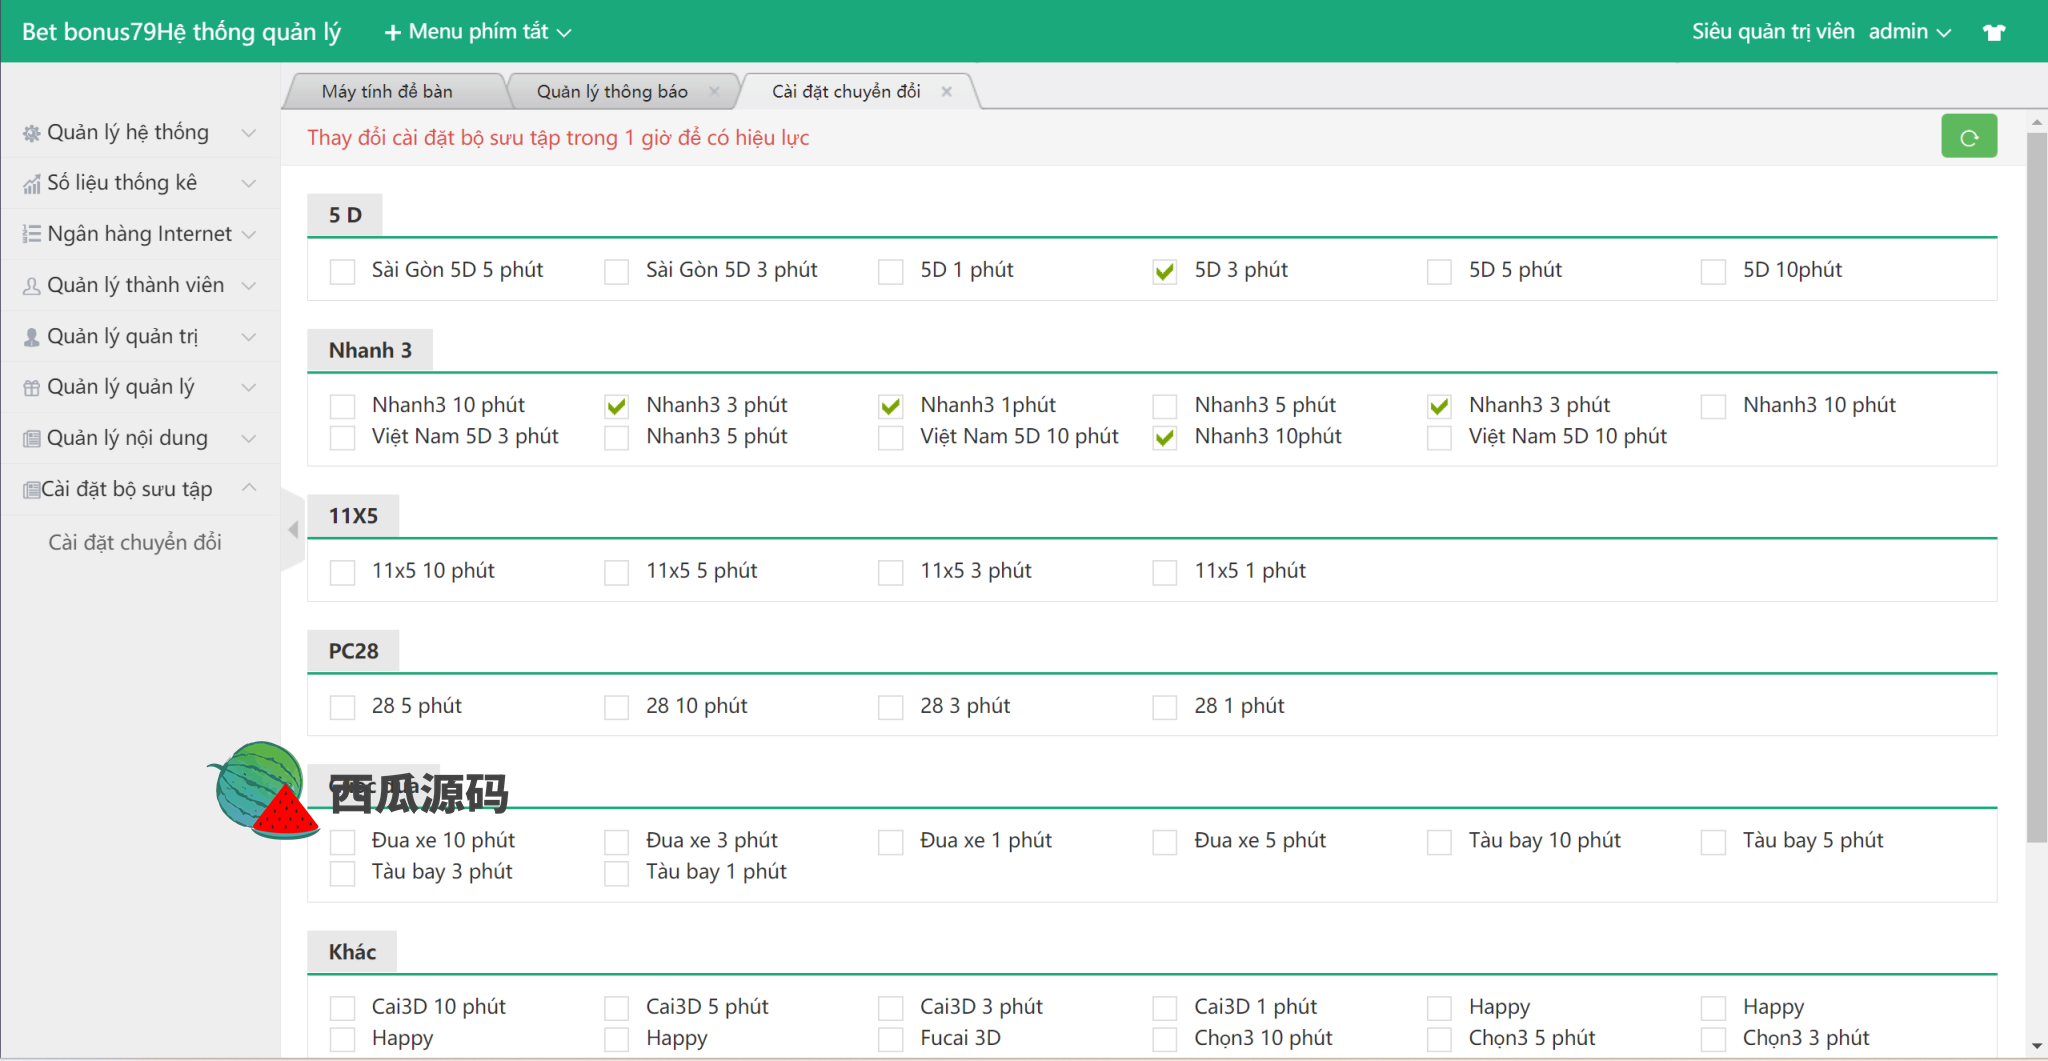2048x1061 pixels.
Task: Click the gear icon for Quản lý hệ thống
Action: click(x=32, y=133)
